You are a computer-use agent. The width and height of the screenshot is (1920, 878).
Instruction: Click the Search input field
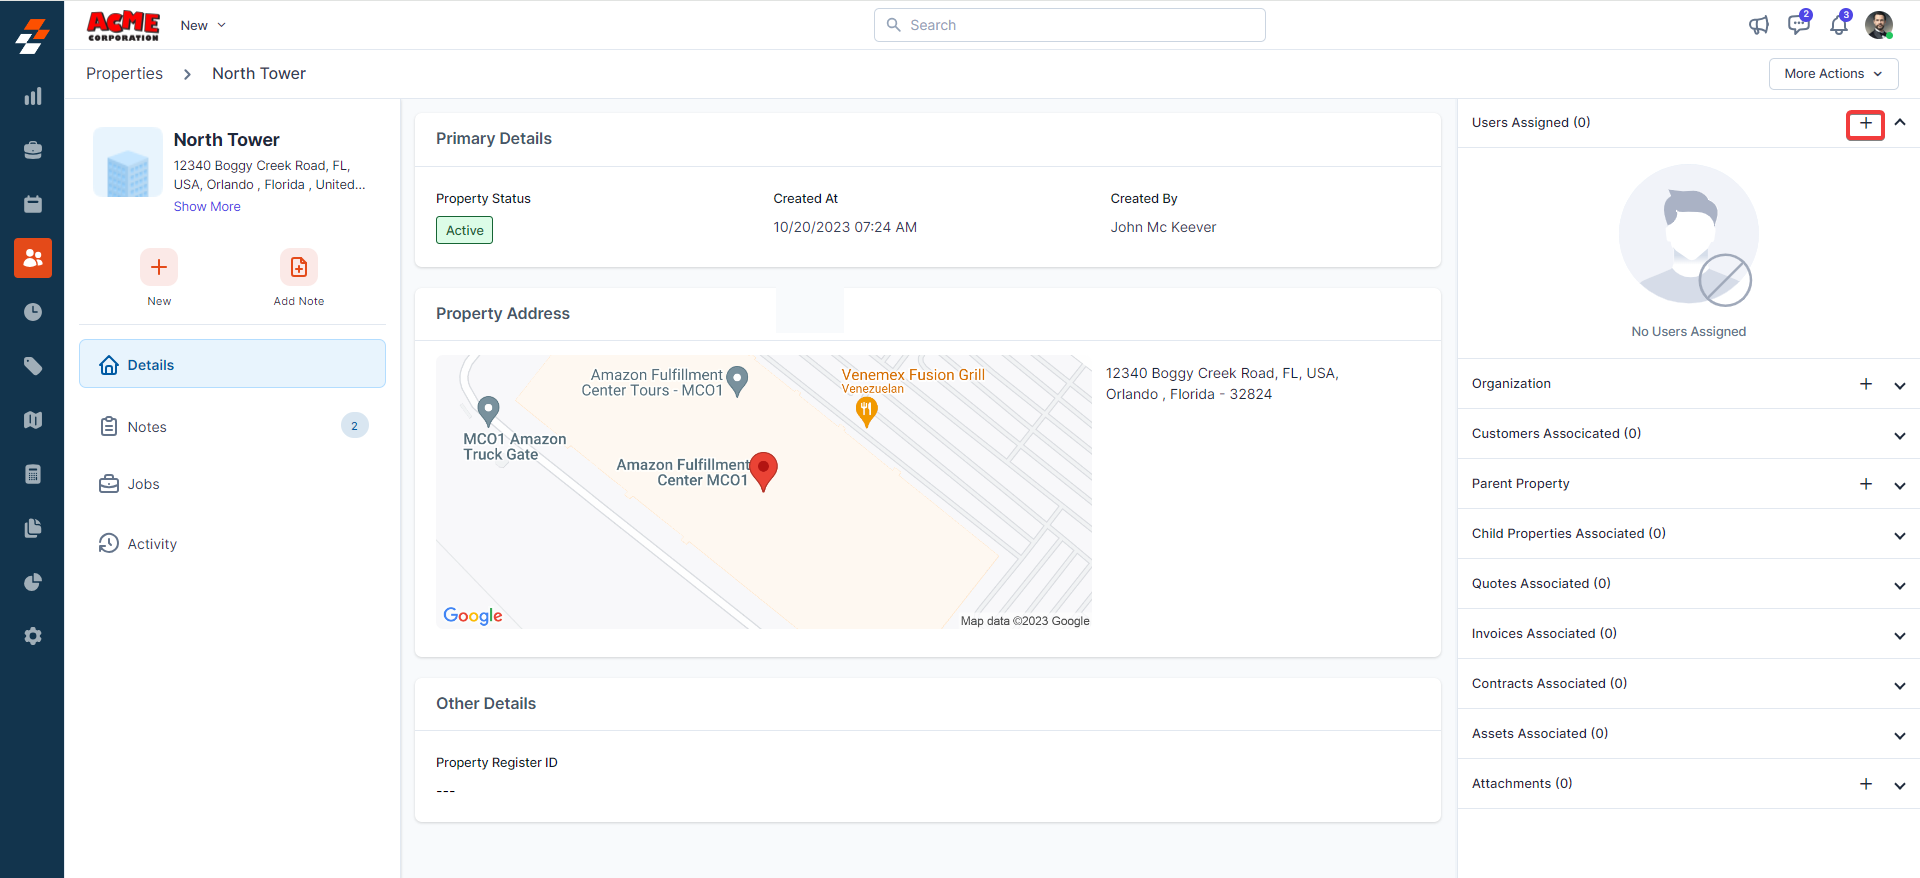[1069, 25]
